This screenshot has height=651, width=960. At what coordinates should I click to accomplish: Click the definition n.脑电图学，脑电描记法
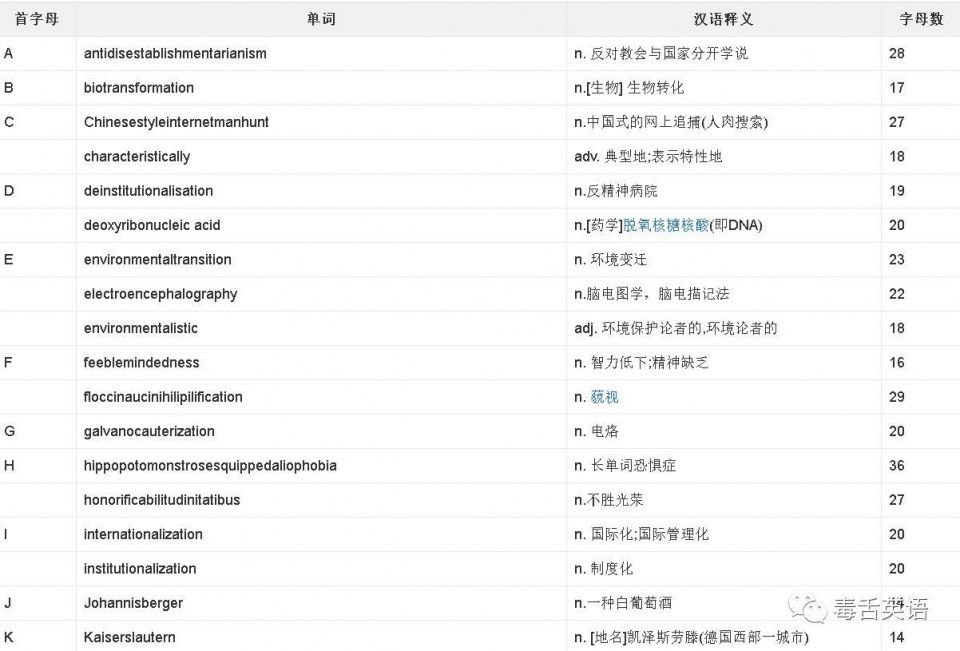(x=652, y=294)
